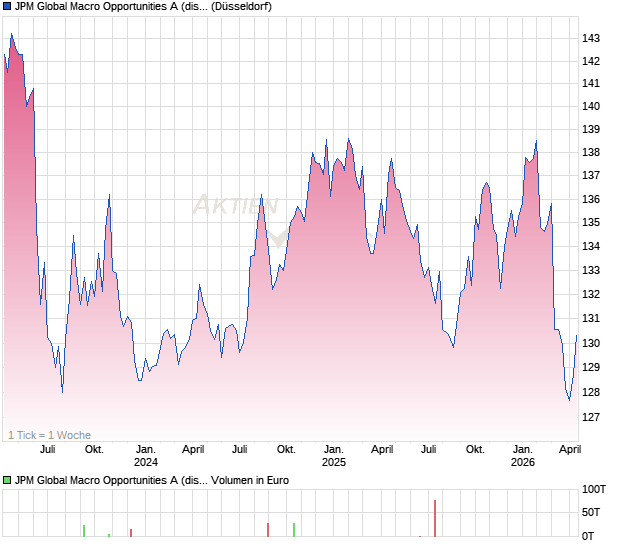Click the '1 Tick = 1 Woche' label

pos(49,435)
